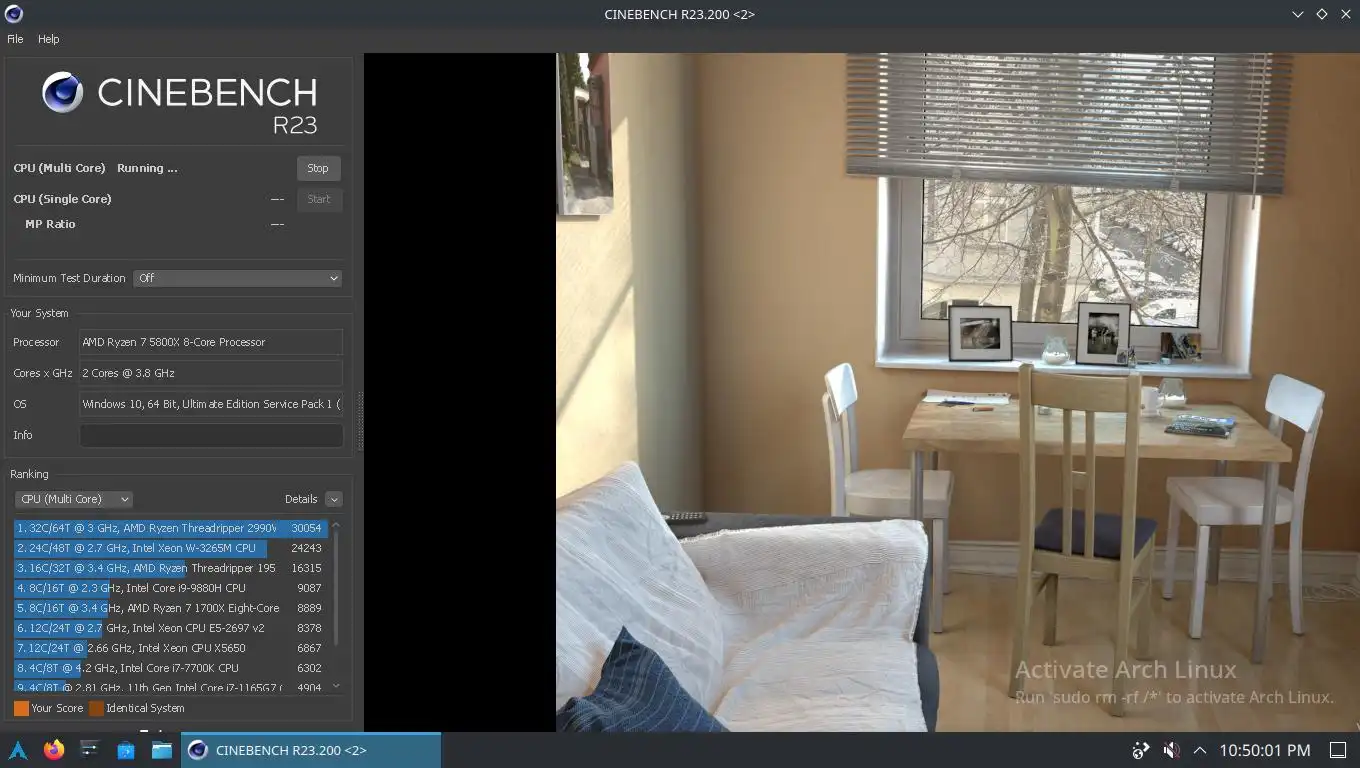The height and width of the screenshot is (768, 1360).
Task: Switch to Cinebench R23.200 taskbar entry
Action: coord(310,750)
